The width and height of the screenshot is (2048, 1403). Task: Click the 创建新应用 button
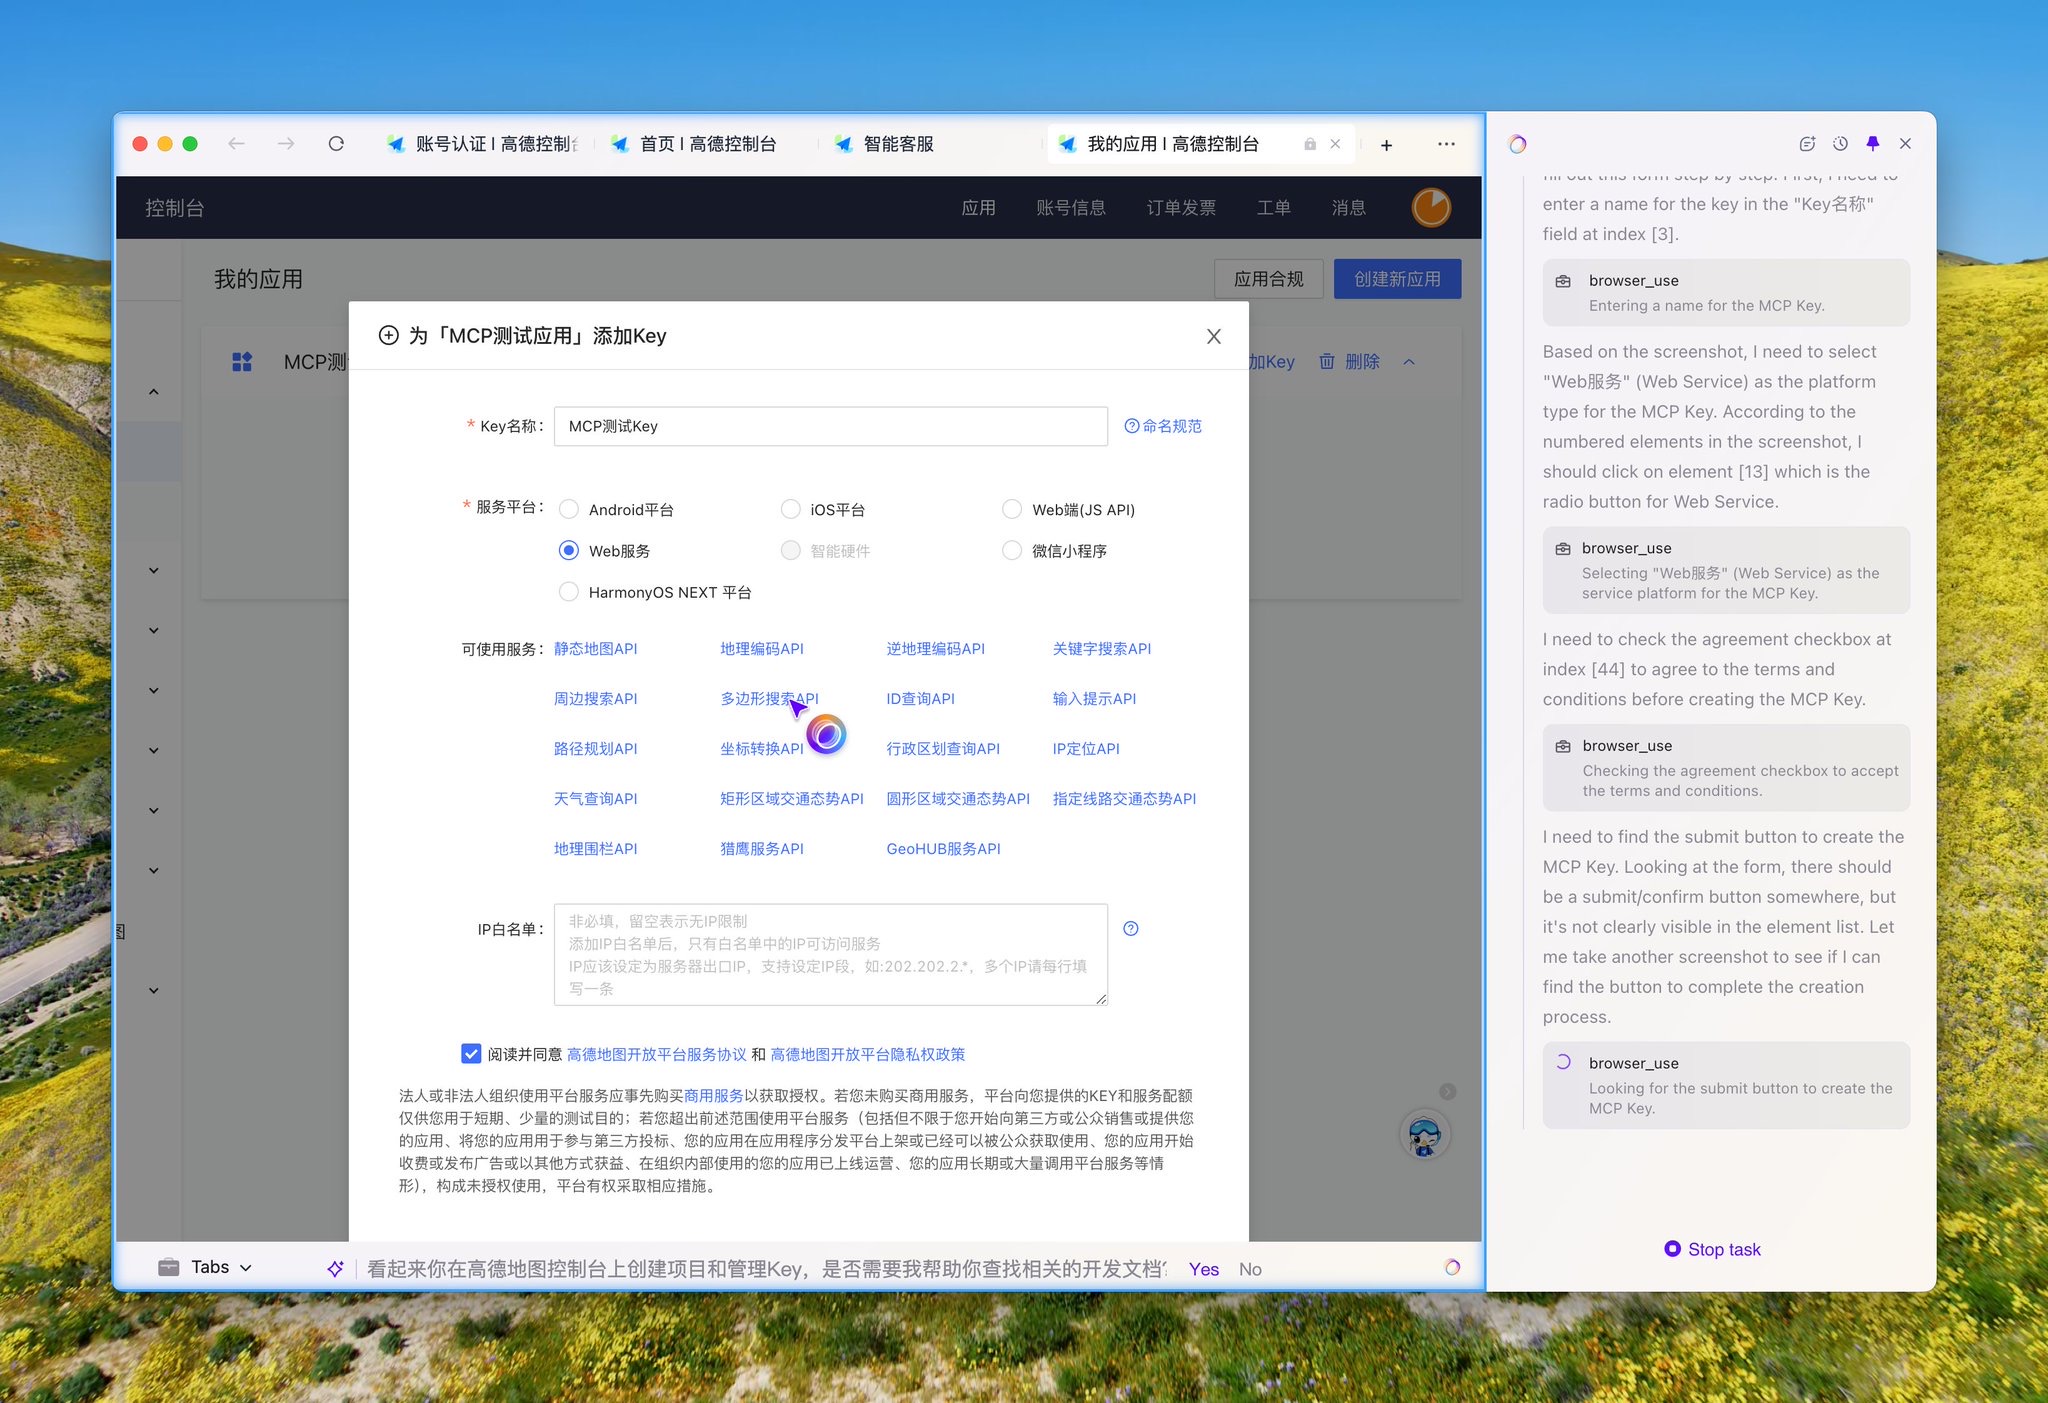tap(1397, 279)
